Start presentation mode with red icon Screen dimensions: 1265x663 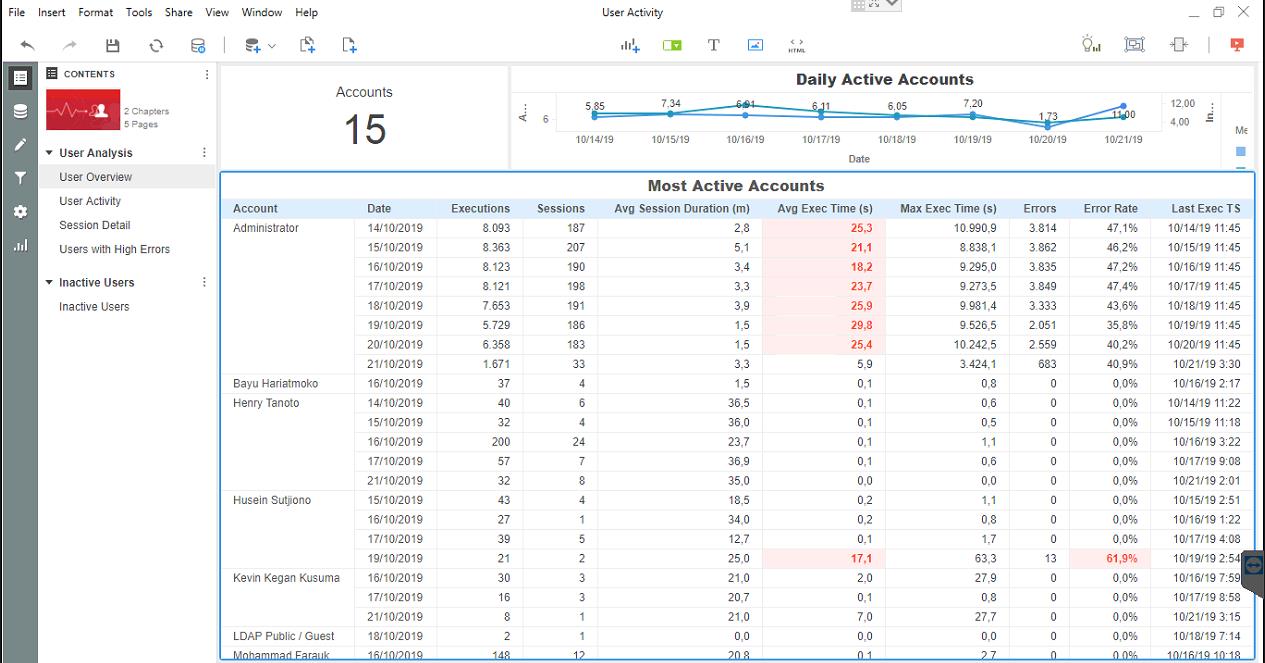click(x=1237, y=45)
